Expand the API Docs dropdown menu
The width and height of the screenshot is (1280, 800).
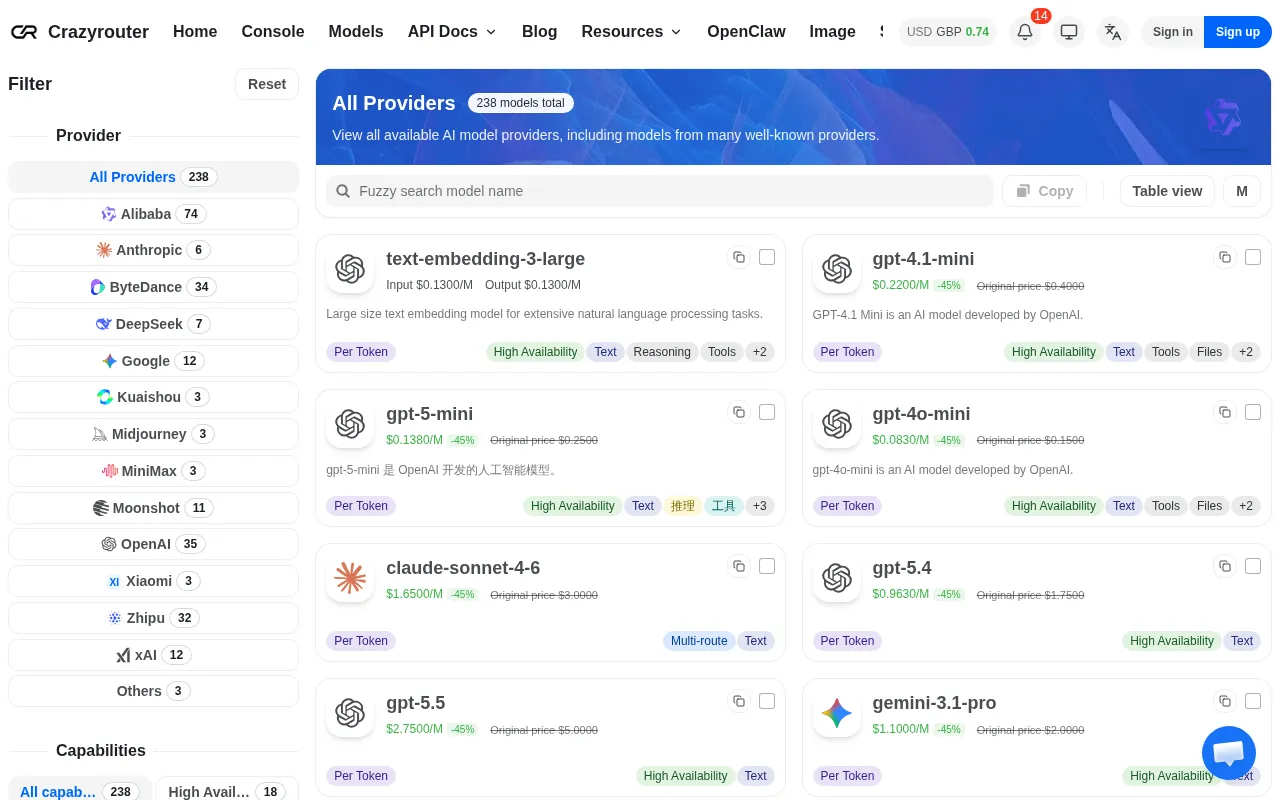(x=452, y=32)
